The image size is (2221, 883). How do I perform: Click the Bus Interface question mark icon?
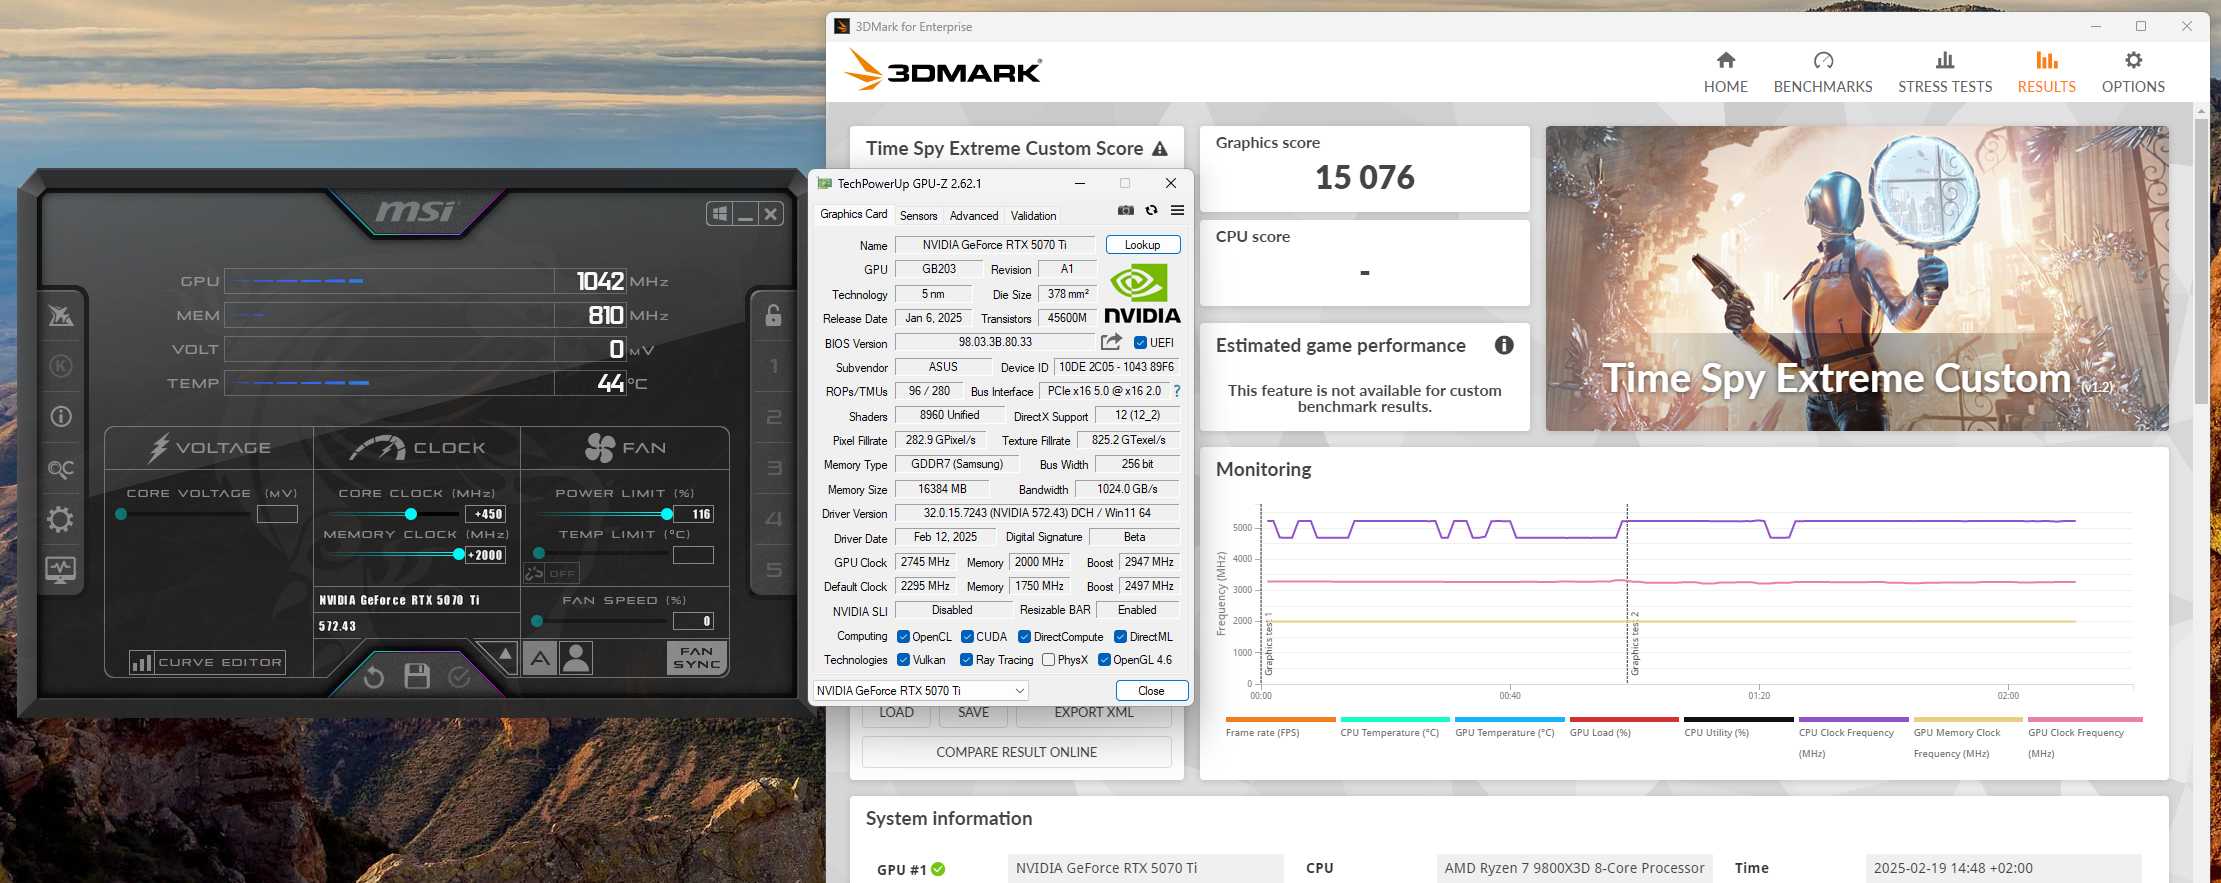1177,391
